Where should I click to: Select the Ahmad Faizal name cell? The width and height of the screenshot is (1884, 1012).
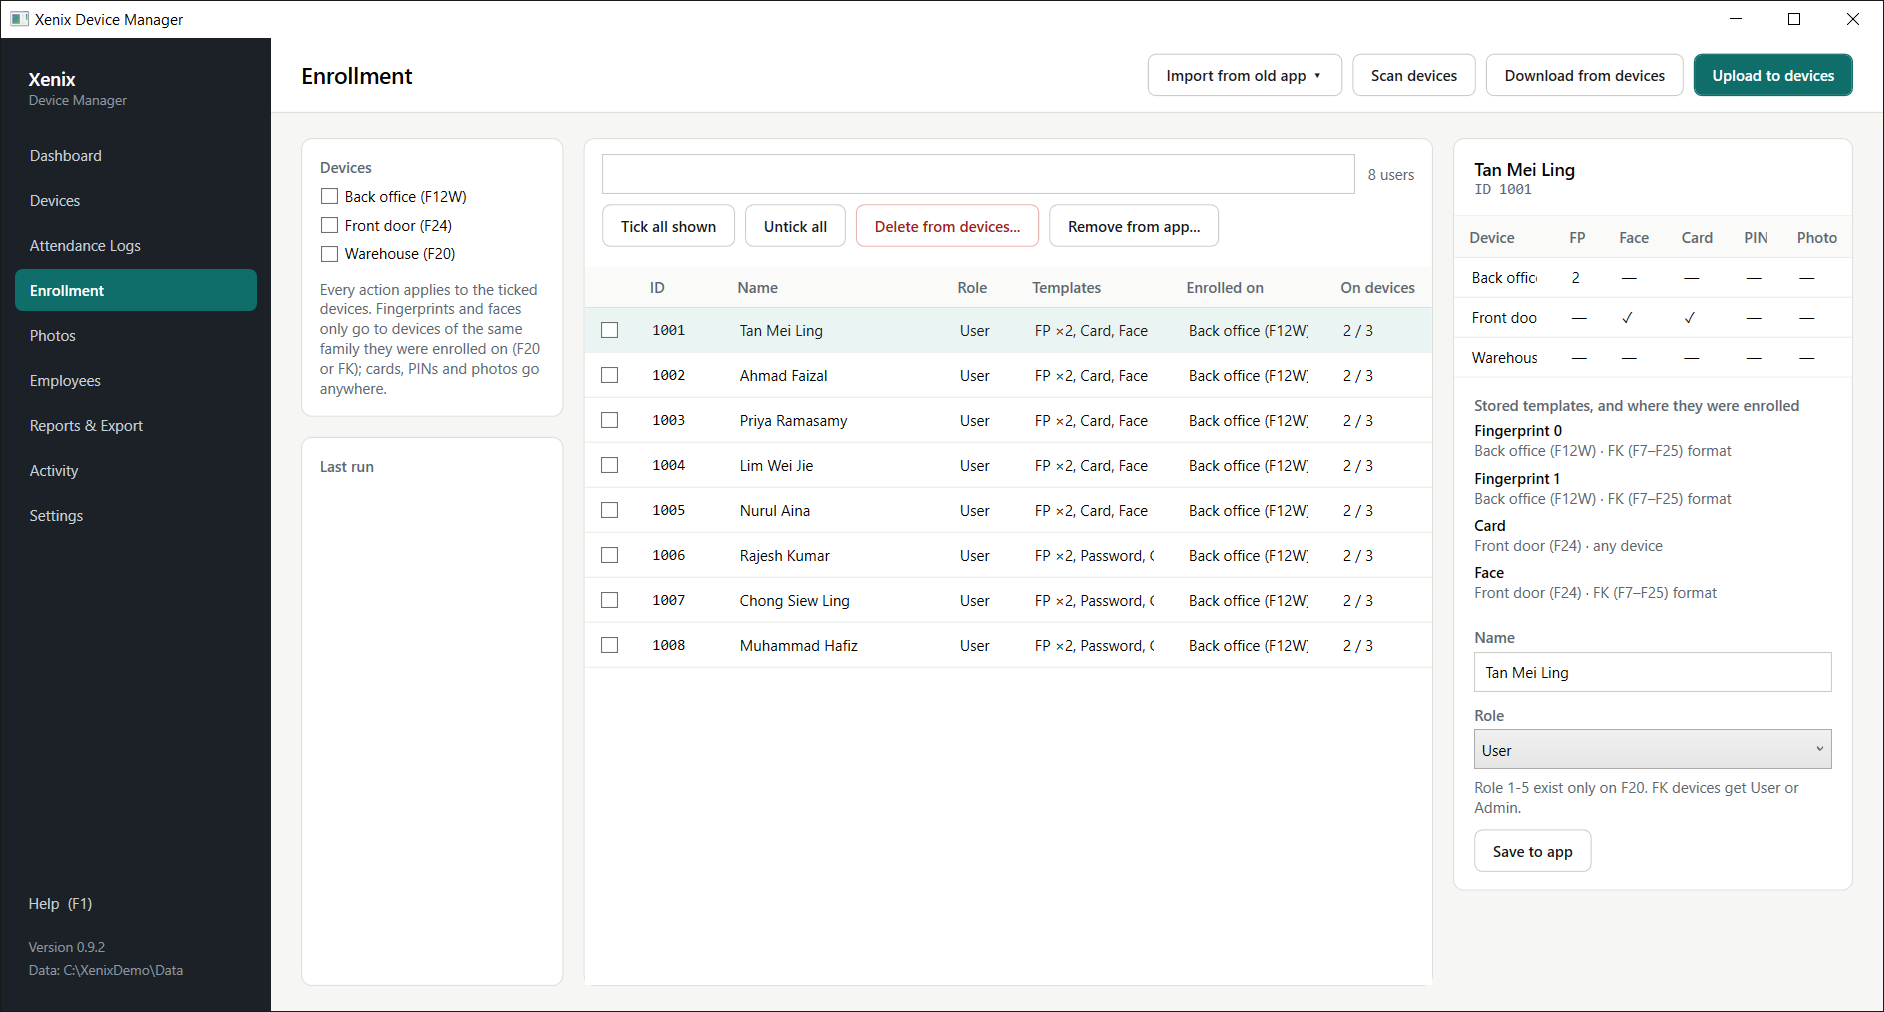[784, 375]
